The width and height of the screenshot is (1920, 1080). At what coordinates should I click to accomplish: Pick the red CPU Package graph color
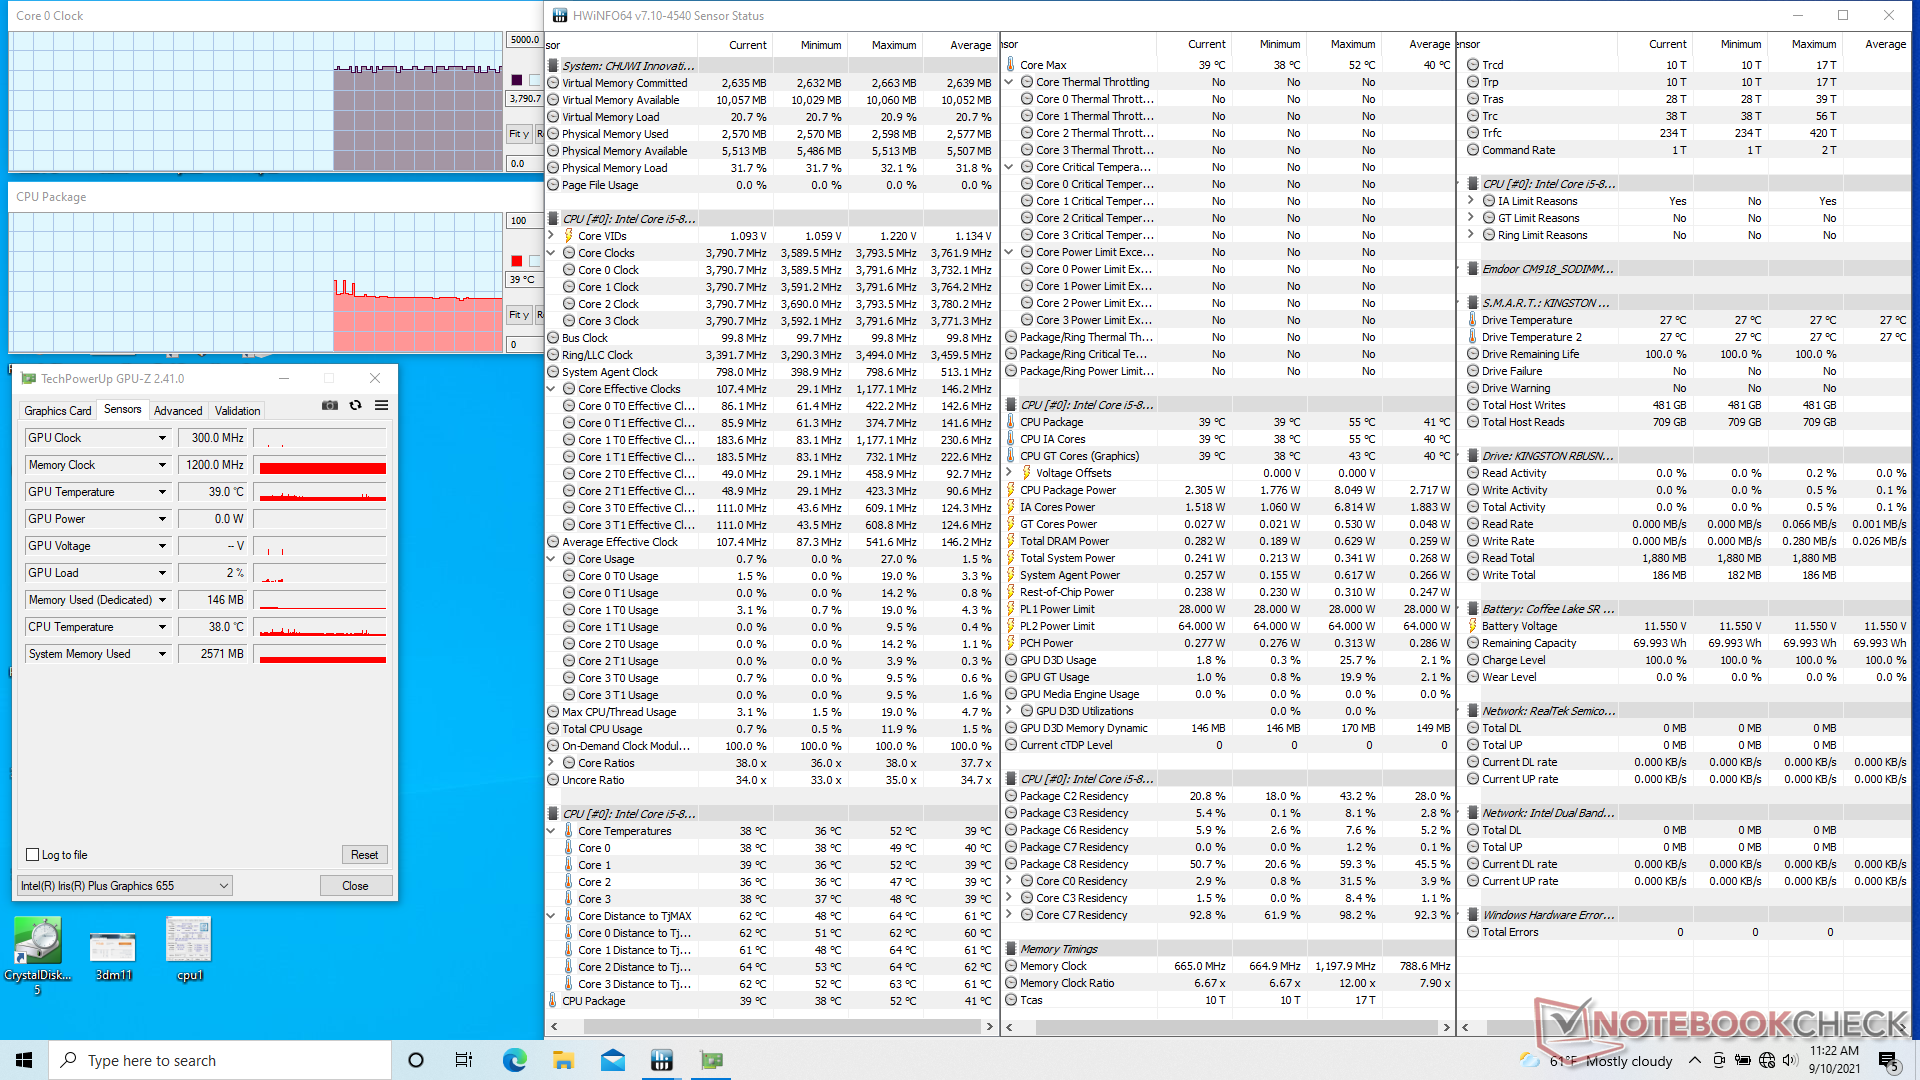click(517, 261)
